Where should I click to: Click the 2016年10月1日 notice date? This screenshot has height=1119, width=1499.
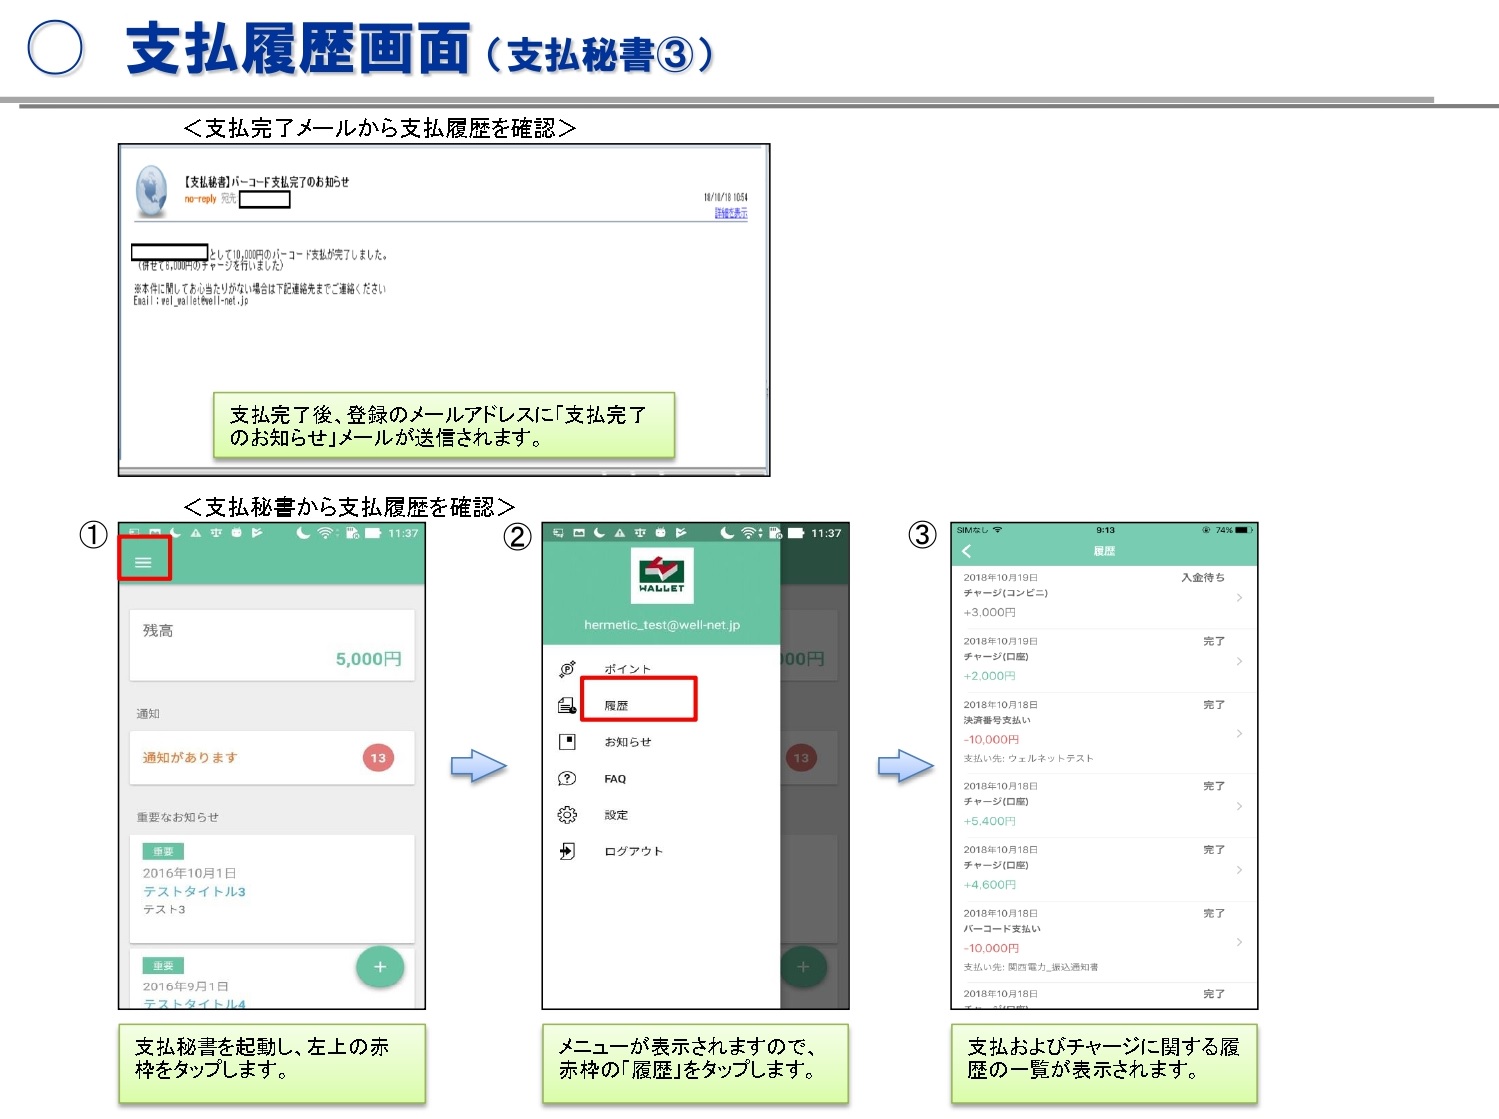190,873
